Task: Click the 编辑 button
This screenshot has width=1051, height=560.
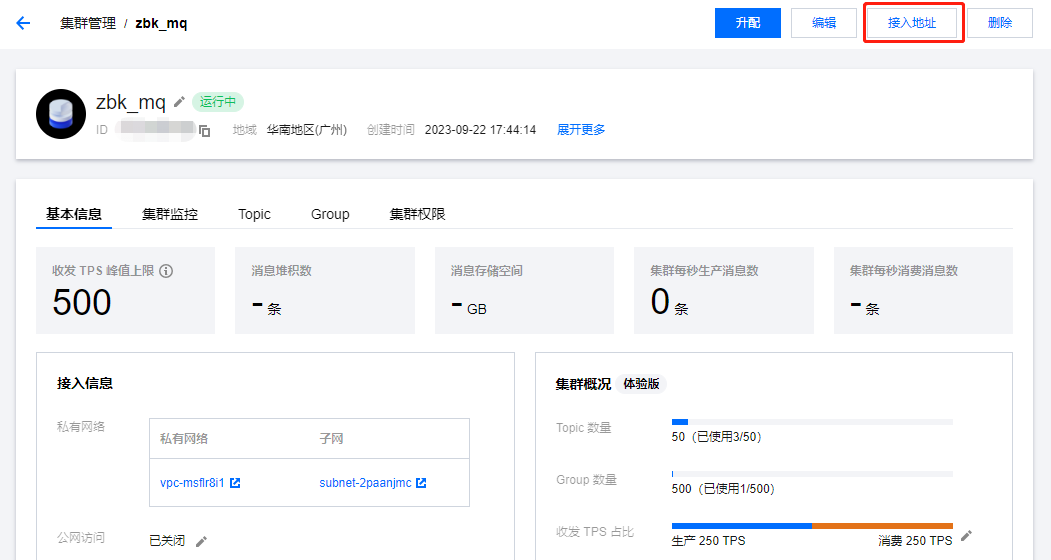Action: click(824, 23)
